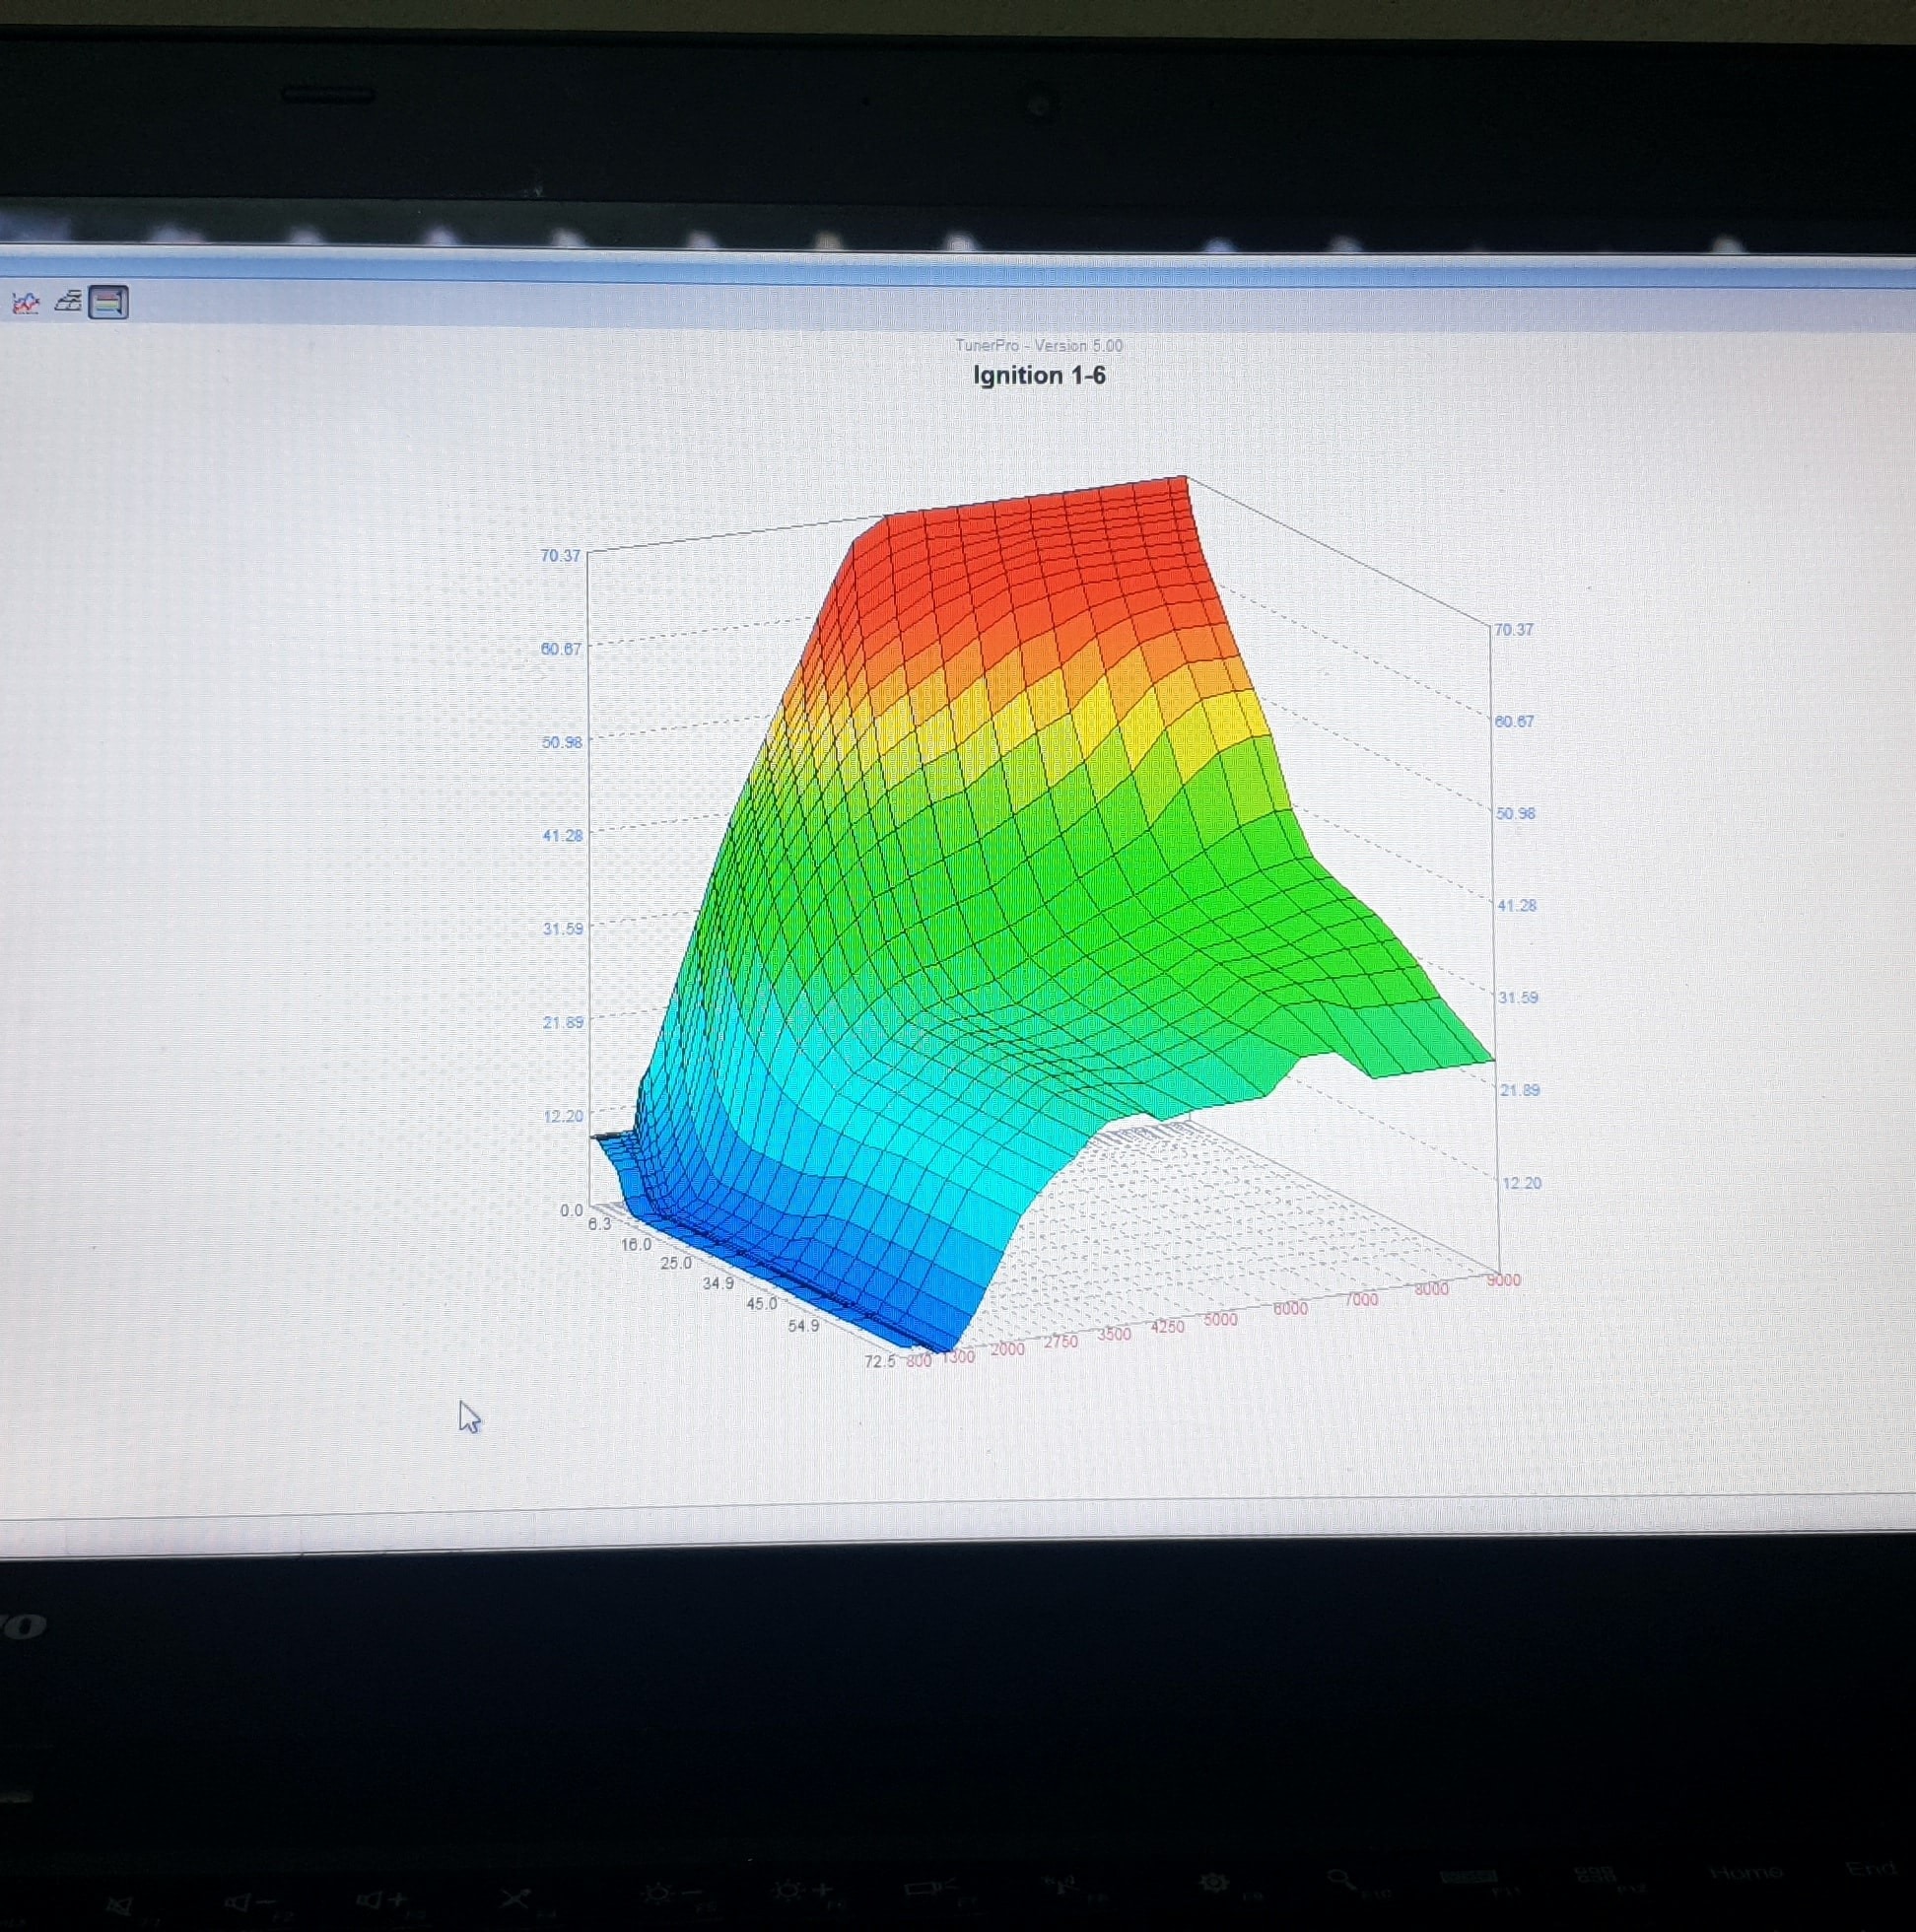Click the '3500' RPM axis label
Viewport: 1916px width, 1932px height.
pyautogui.click(x=1114, y=1335)
